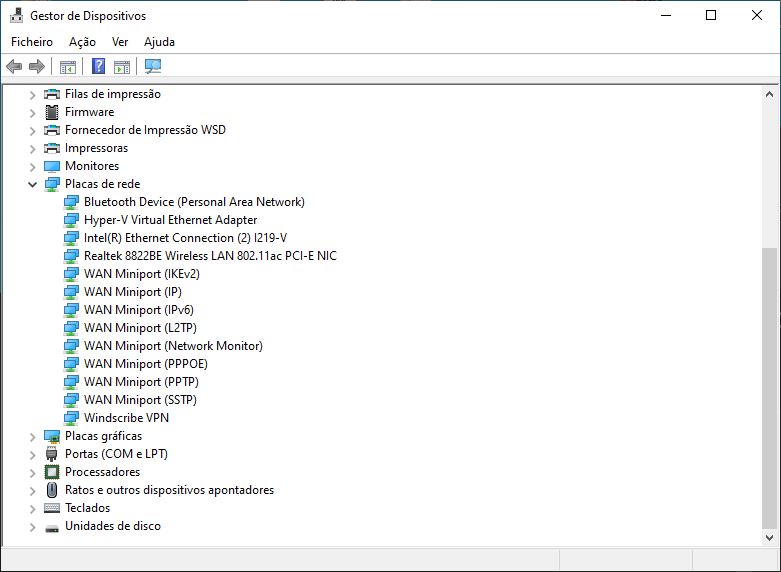Minimize the Gestor de Dispositivos window

pos(666,15)
